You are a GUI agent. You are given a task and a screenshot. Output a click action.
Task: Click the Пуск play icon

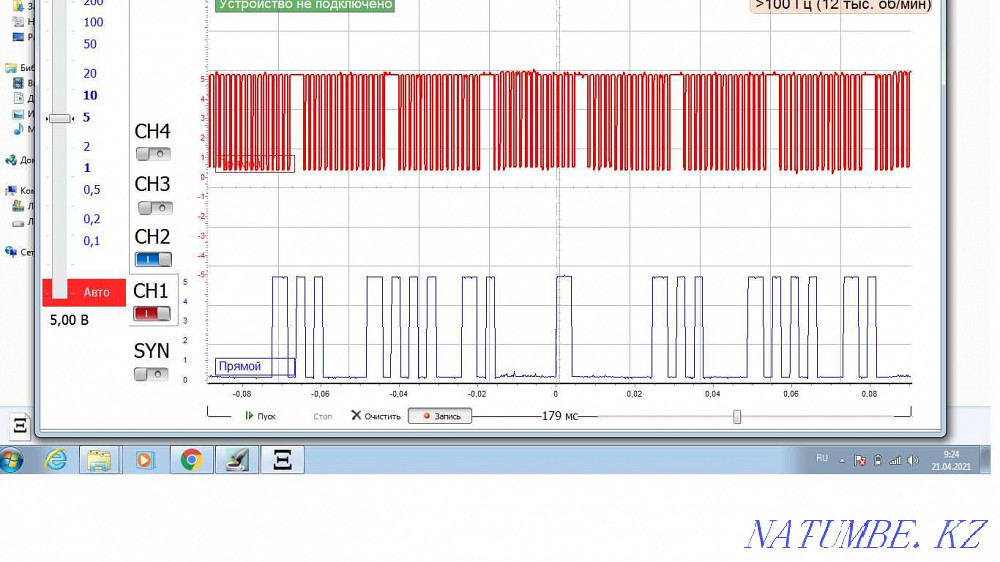pyautogui.click(x=250, y=416)
